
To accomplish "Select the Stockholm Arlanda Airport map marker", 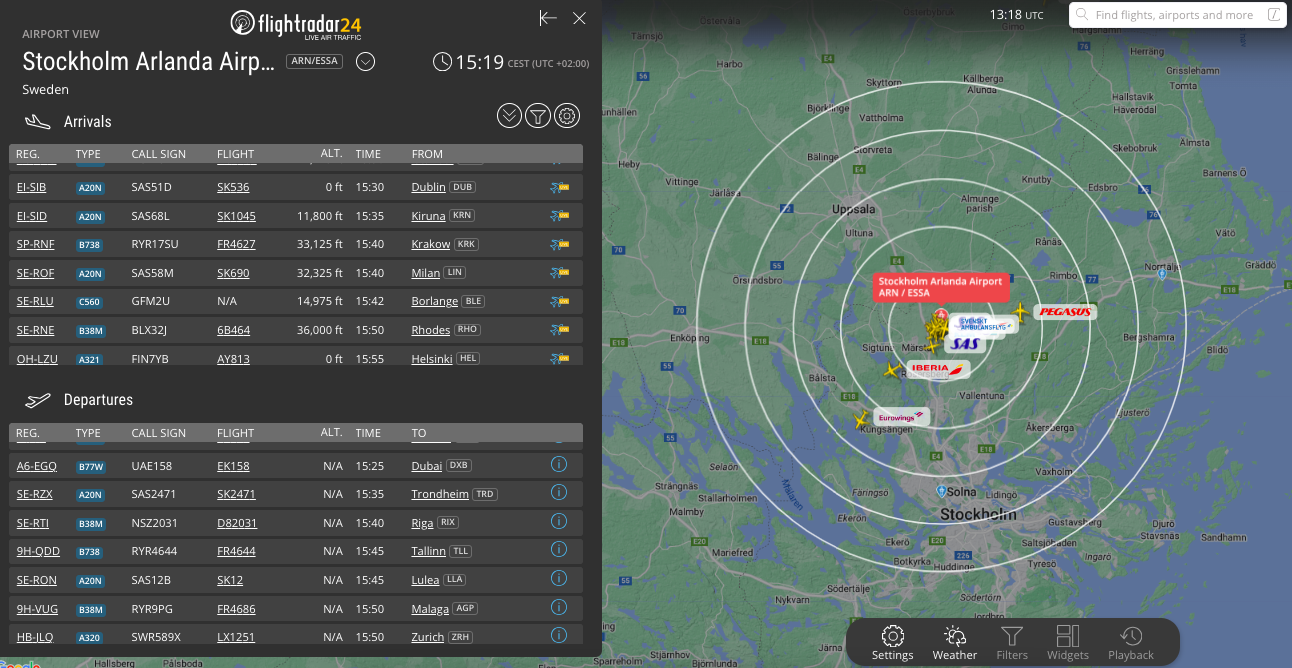I will tap(940, 287).
